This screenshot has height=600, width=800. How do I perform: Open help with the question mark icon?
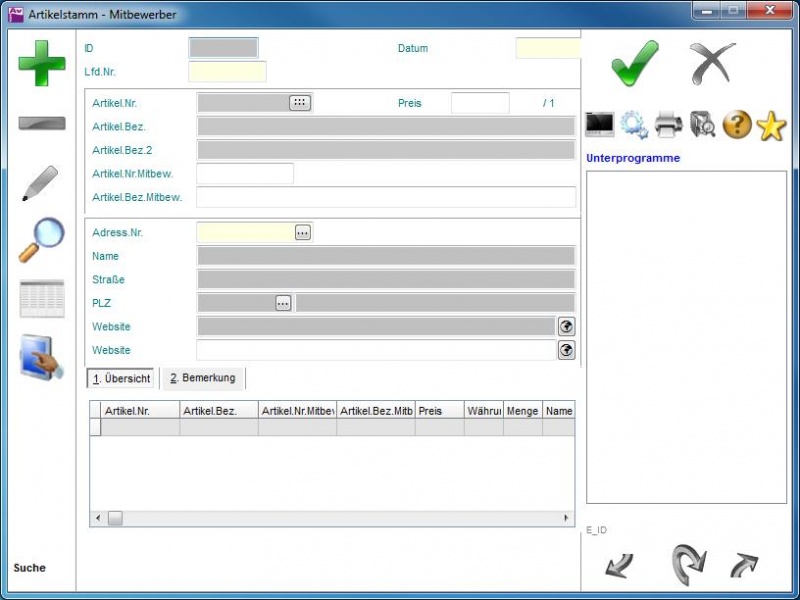737,124
